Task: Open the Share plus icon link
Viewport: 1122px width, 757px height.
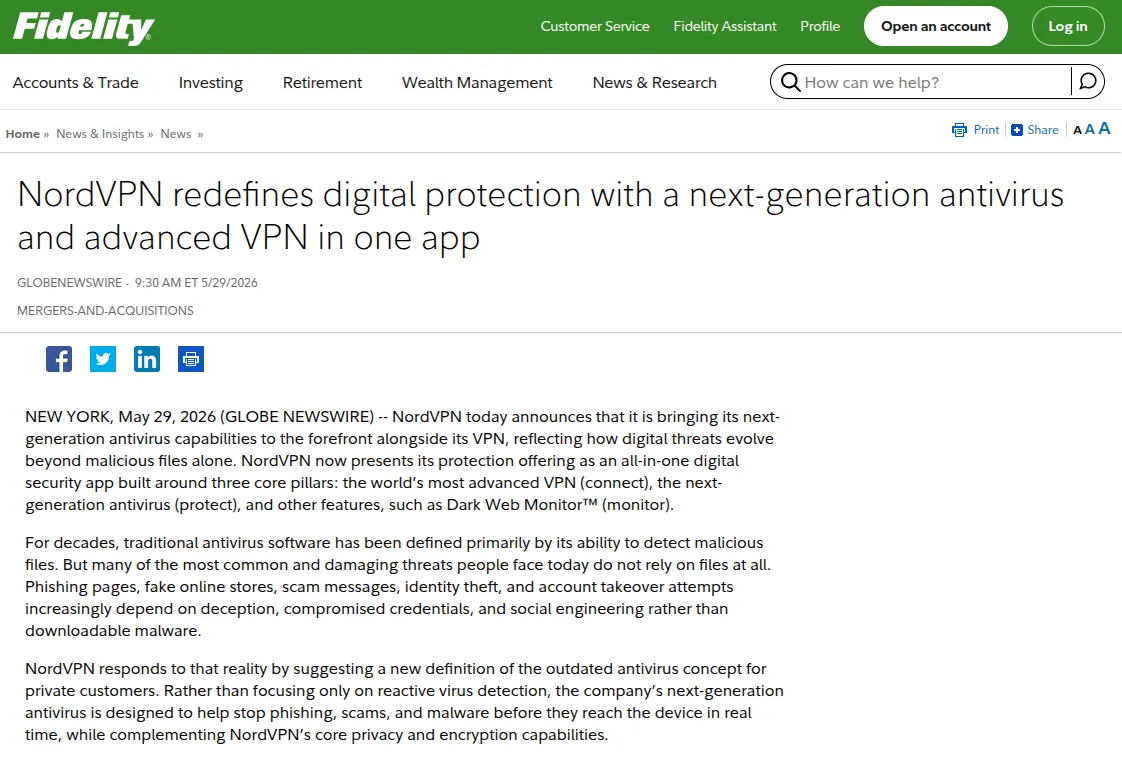Action: point(1017,130)
